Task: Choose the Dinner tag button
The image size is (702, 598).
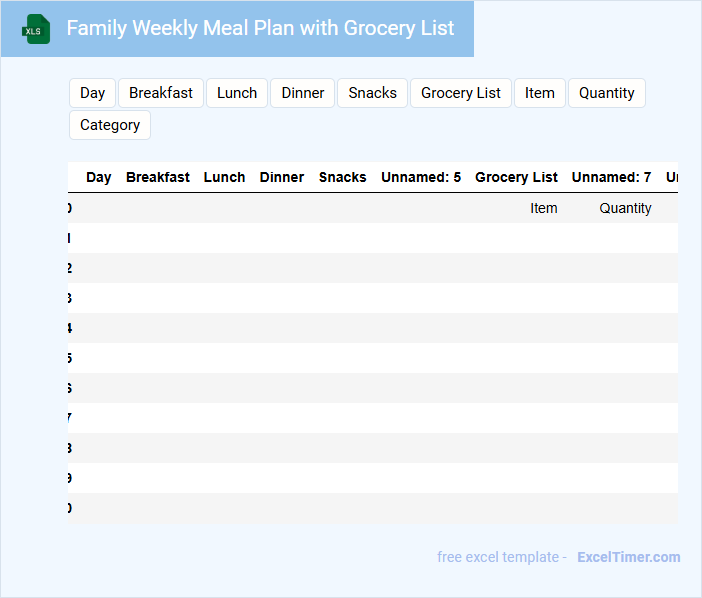Action: point(302,93)
